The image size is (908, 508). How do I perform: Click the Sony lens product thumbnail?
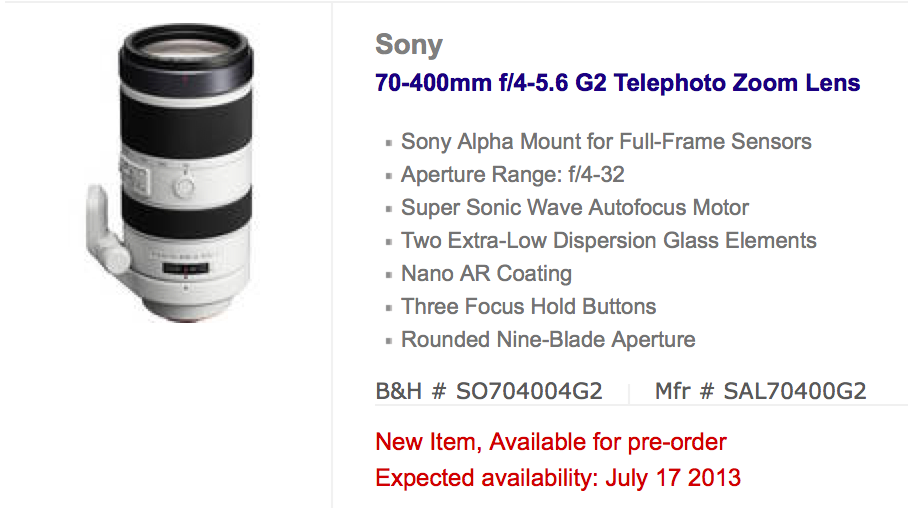pos(171,173)
